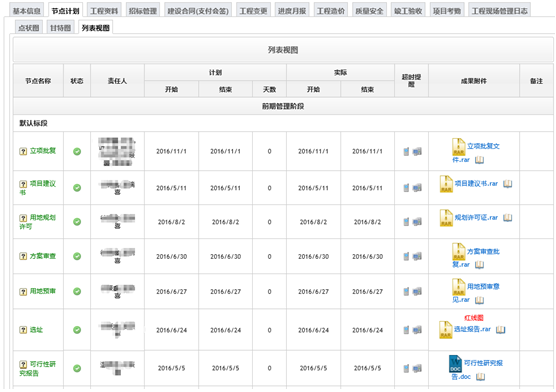Open the 方案审查批复.rar attachment link
The image size is (556, 392).
476,258
